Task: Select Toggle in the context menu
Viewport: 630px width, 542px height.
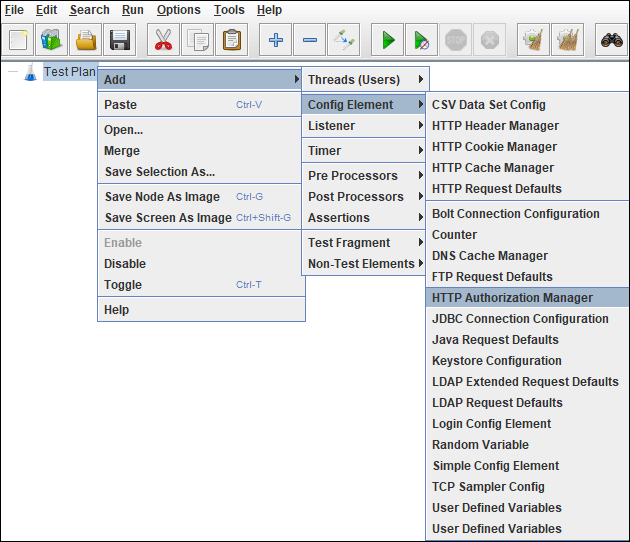Action: [123, 285]
